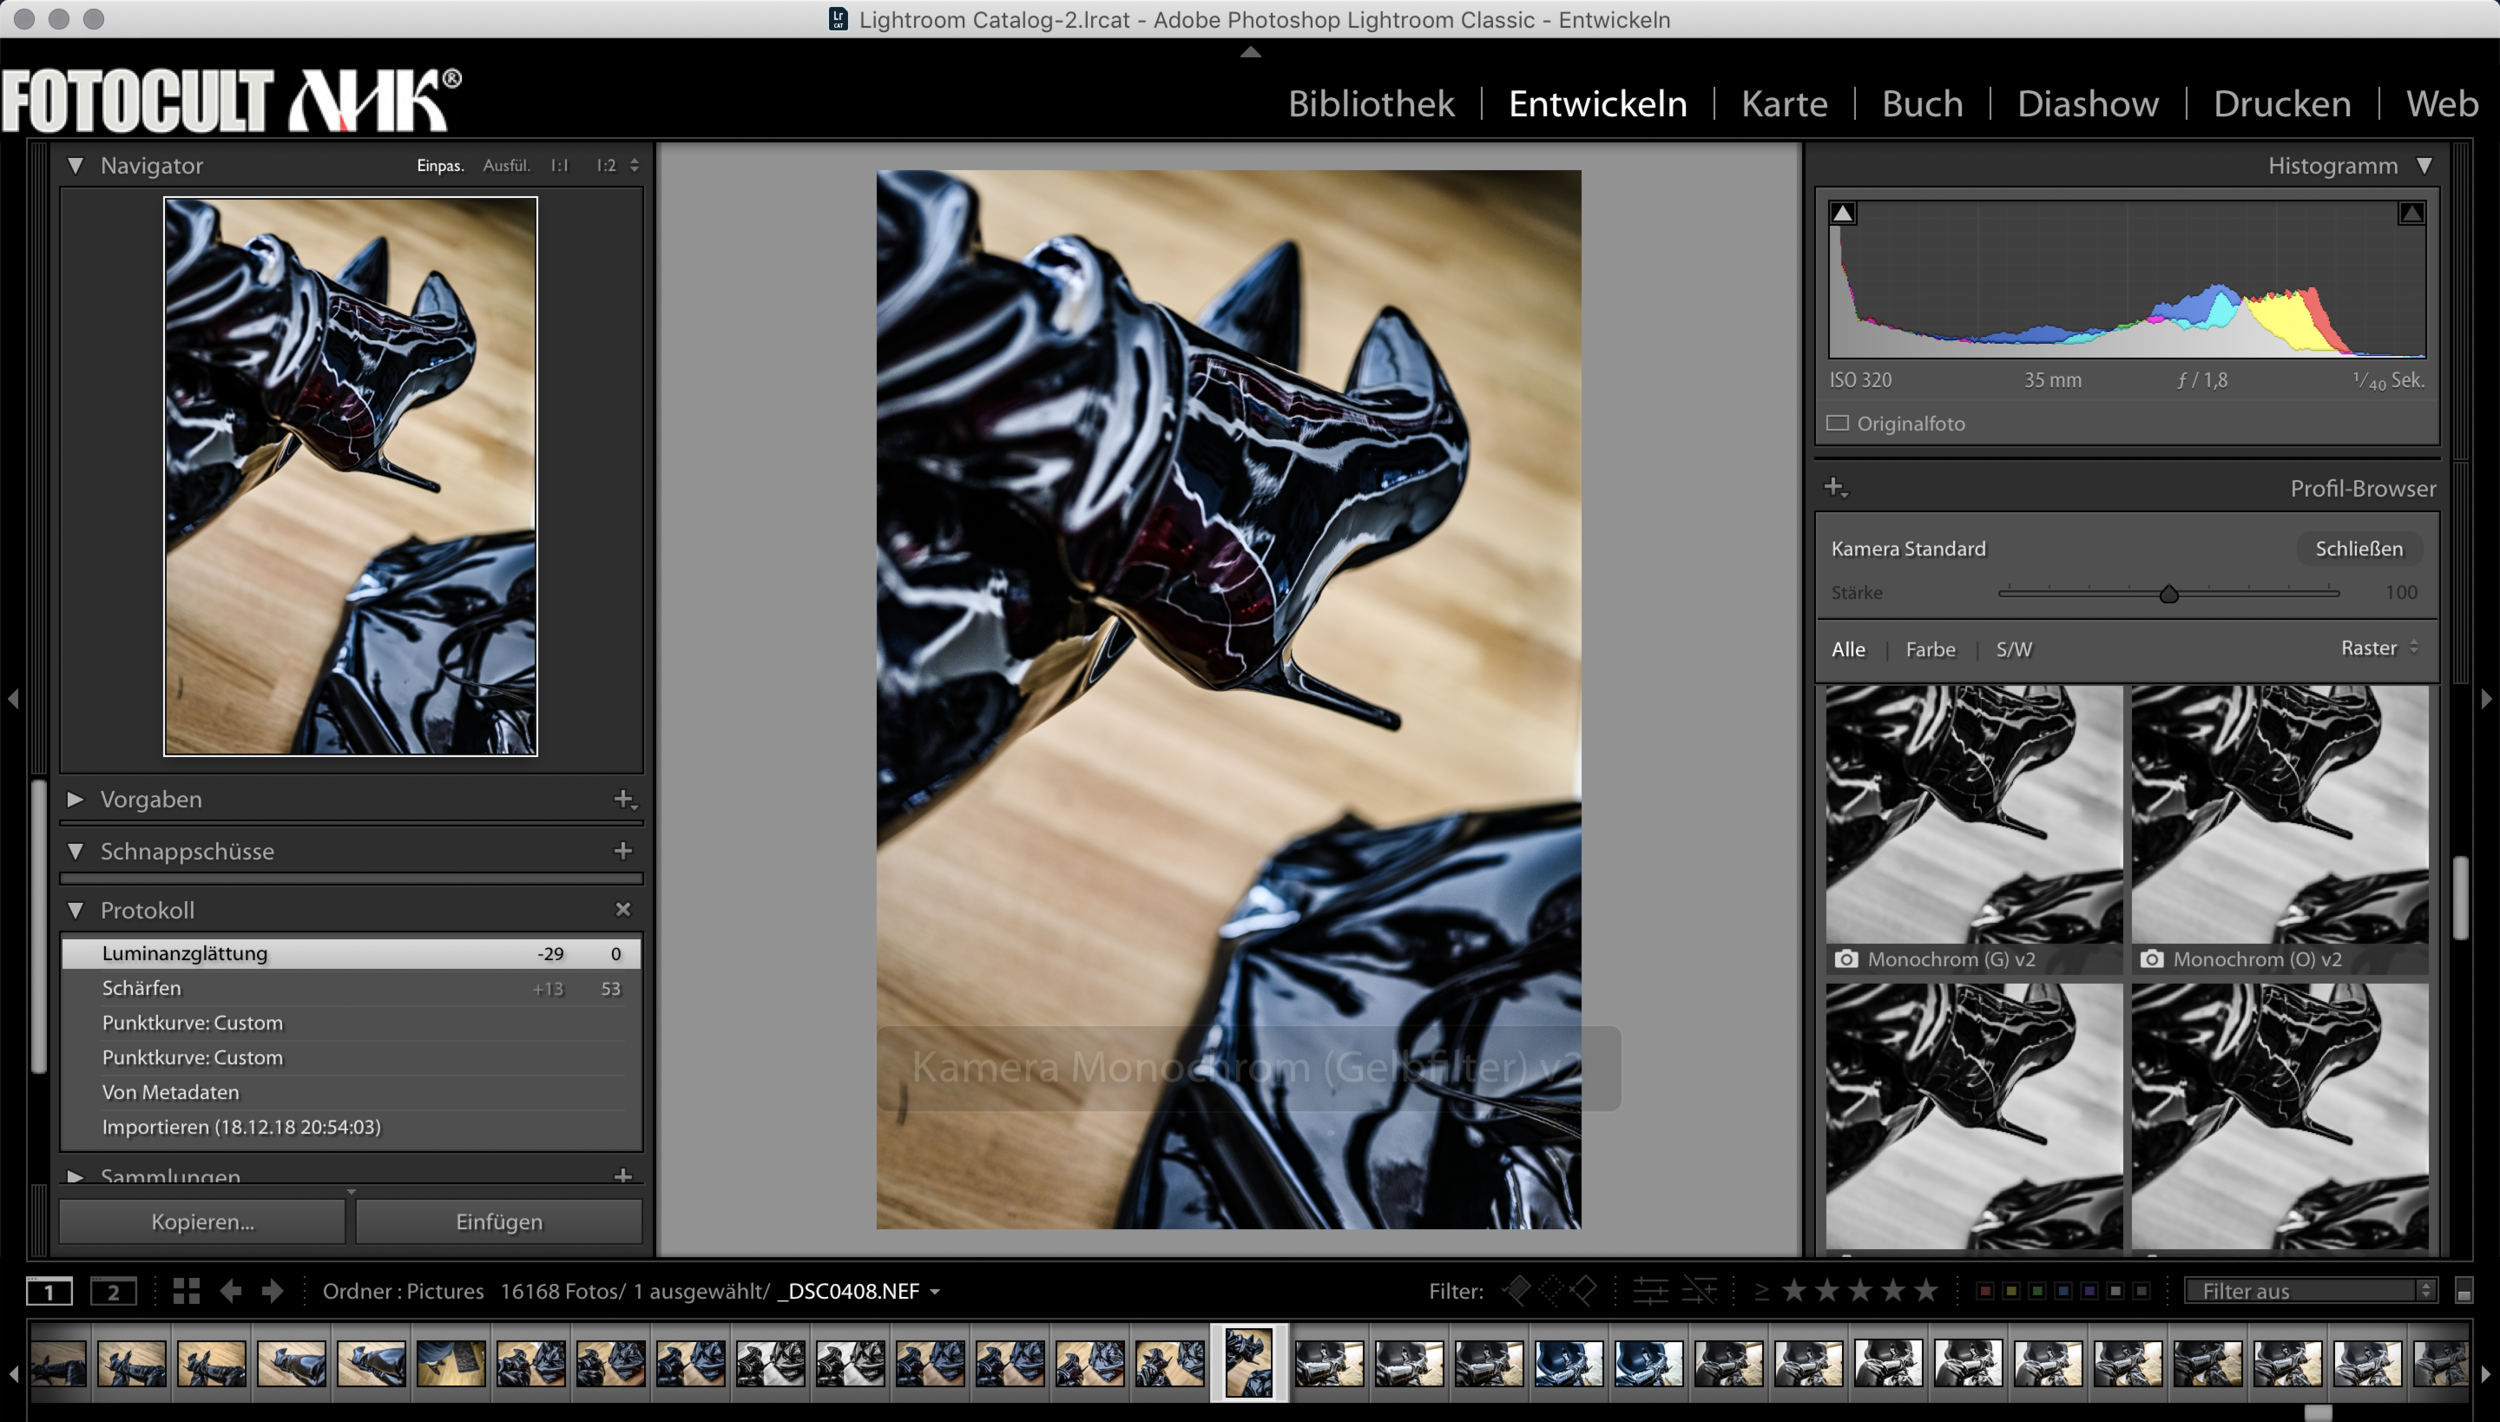This screenshot has width=2500, height=1422.
Task: Set Navigator zoom to Ausfül.
Action: pyautogui.click(x=506, y=166)
